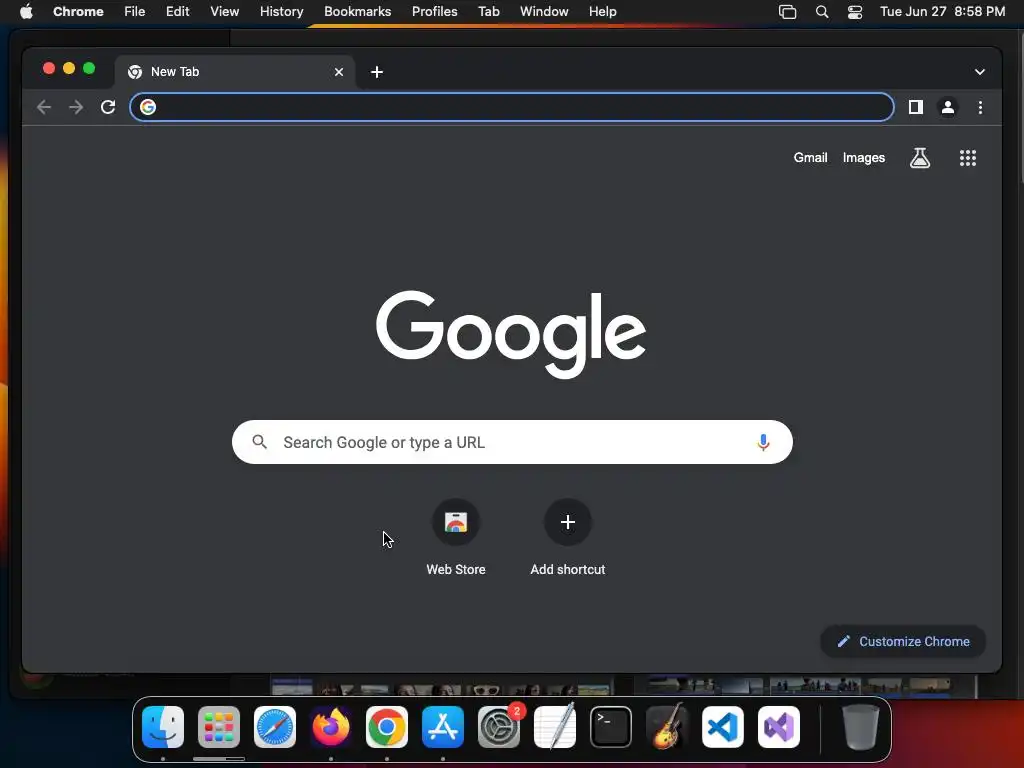Open System Settings from the Dock
The image size is (1024, 768).
coord(499,727)
